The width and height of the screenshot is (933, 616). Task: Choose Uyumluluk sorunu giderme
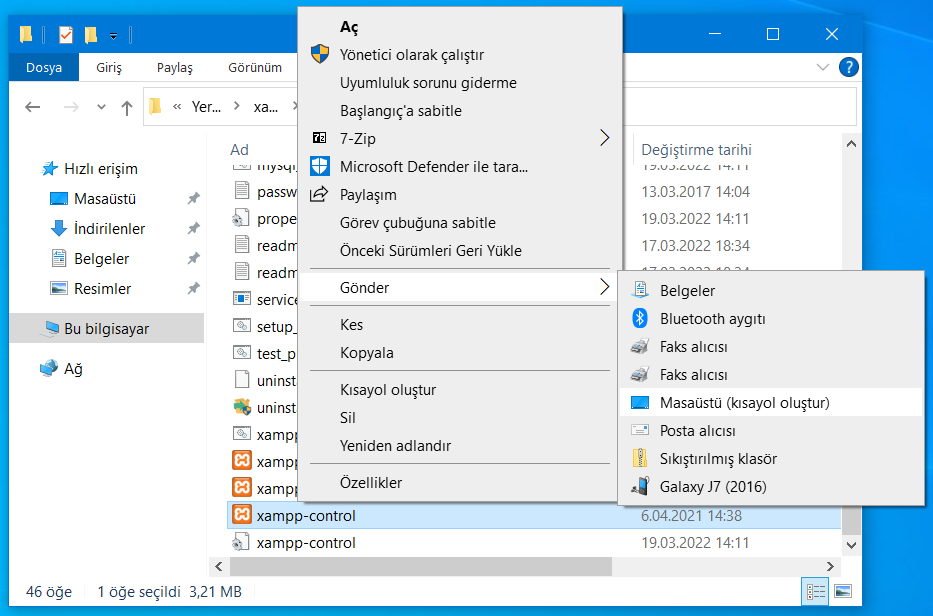pyautogui.click(x=460, y=83)
